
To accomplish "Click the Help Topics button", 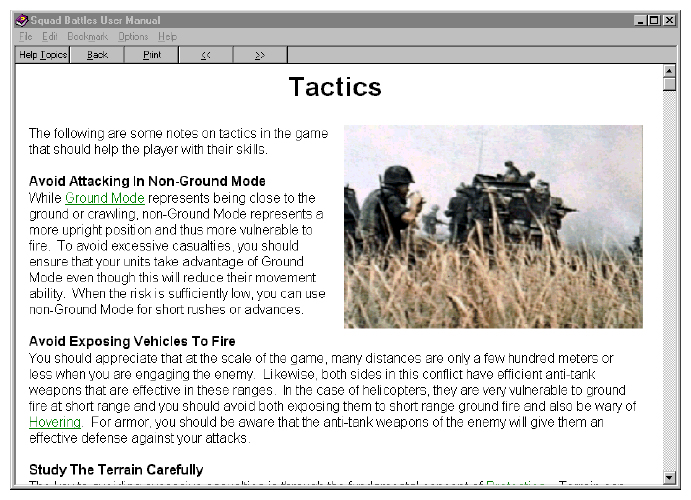I will pyautogui.click(x=43, y=55).
